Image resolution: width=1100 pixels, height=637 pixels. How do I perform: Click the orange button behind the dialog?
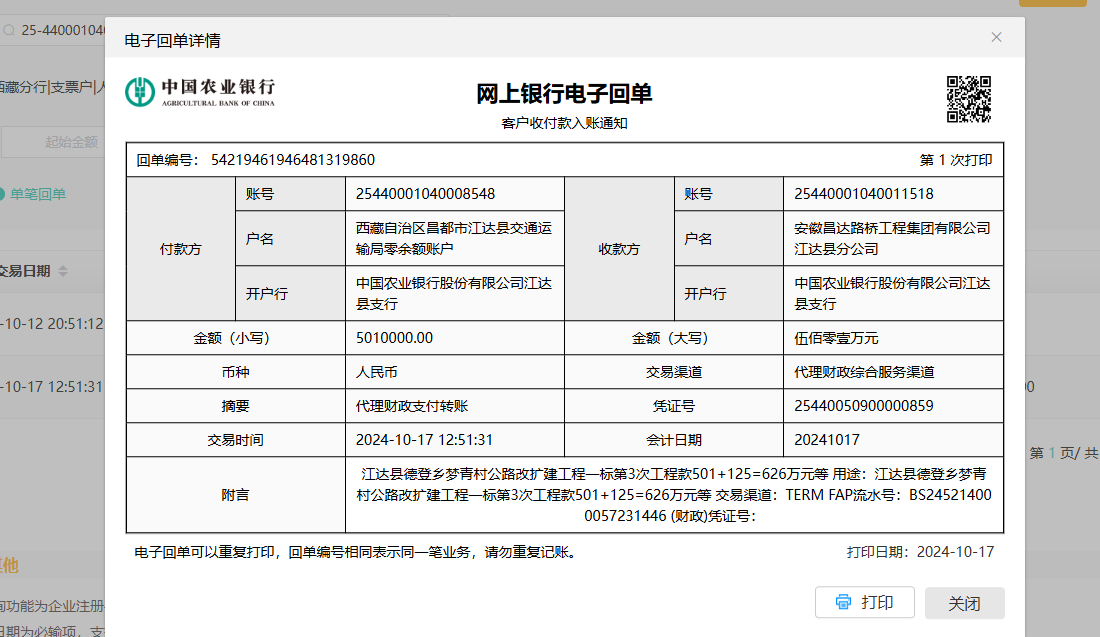[1058, 3]
